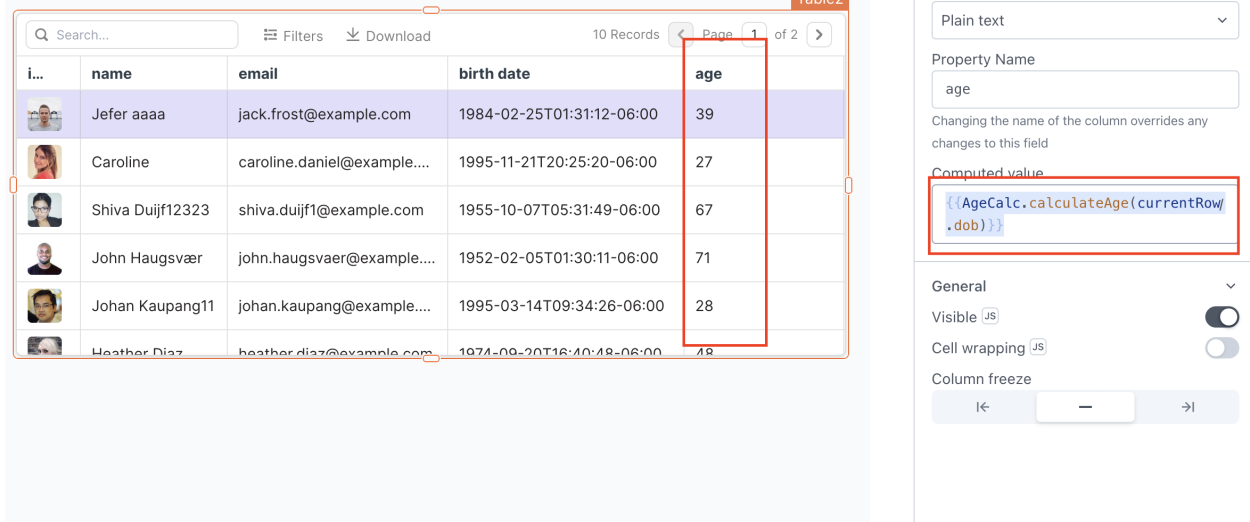Image resolution: width=1250 pixels, height=522 pixels.
Task: Select no column freeze option
Action: click(x=1085, y=407)
